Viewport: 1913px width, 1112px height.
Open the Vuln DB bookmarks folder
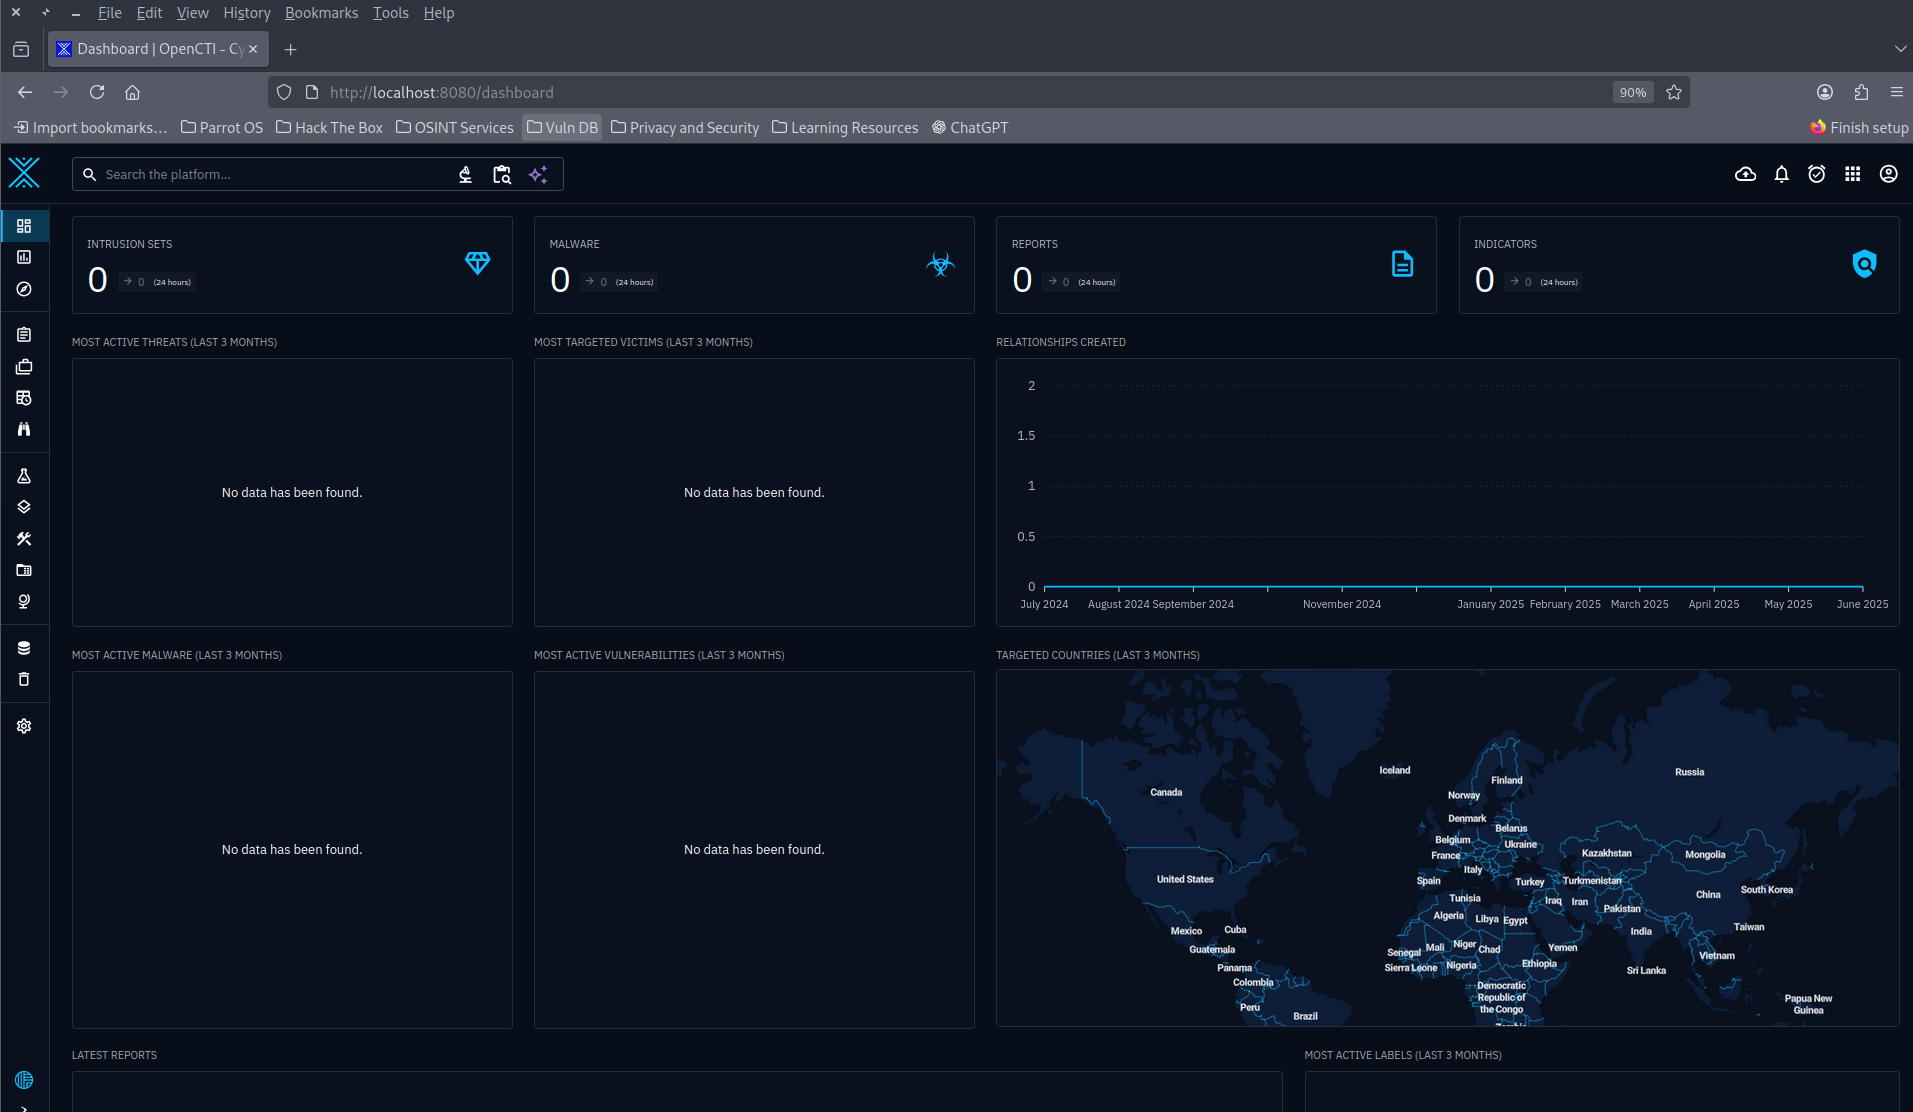(x=561, y=127)
